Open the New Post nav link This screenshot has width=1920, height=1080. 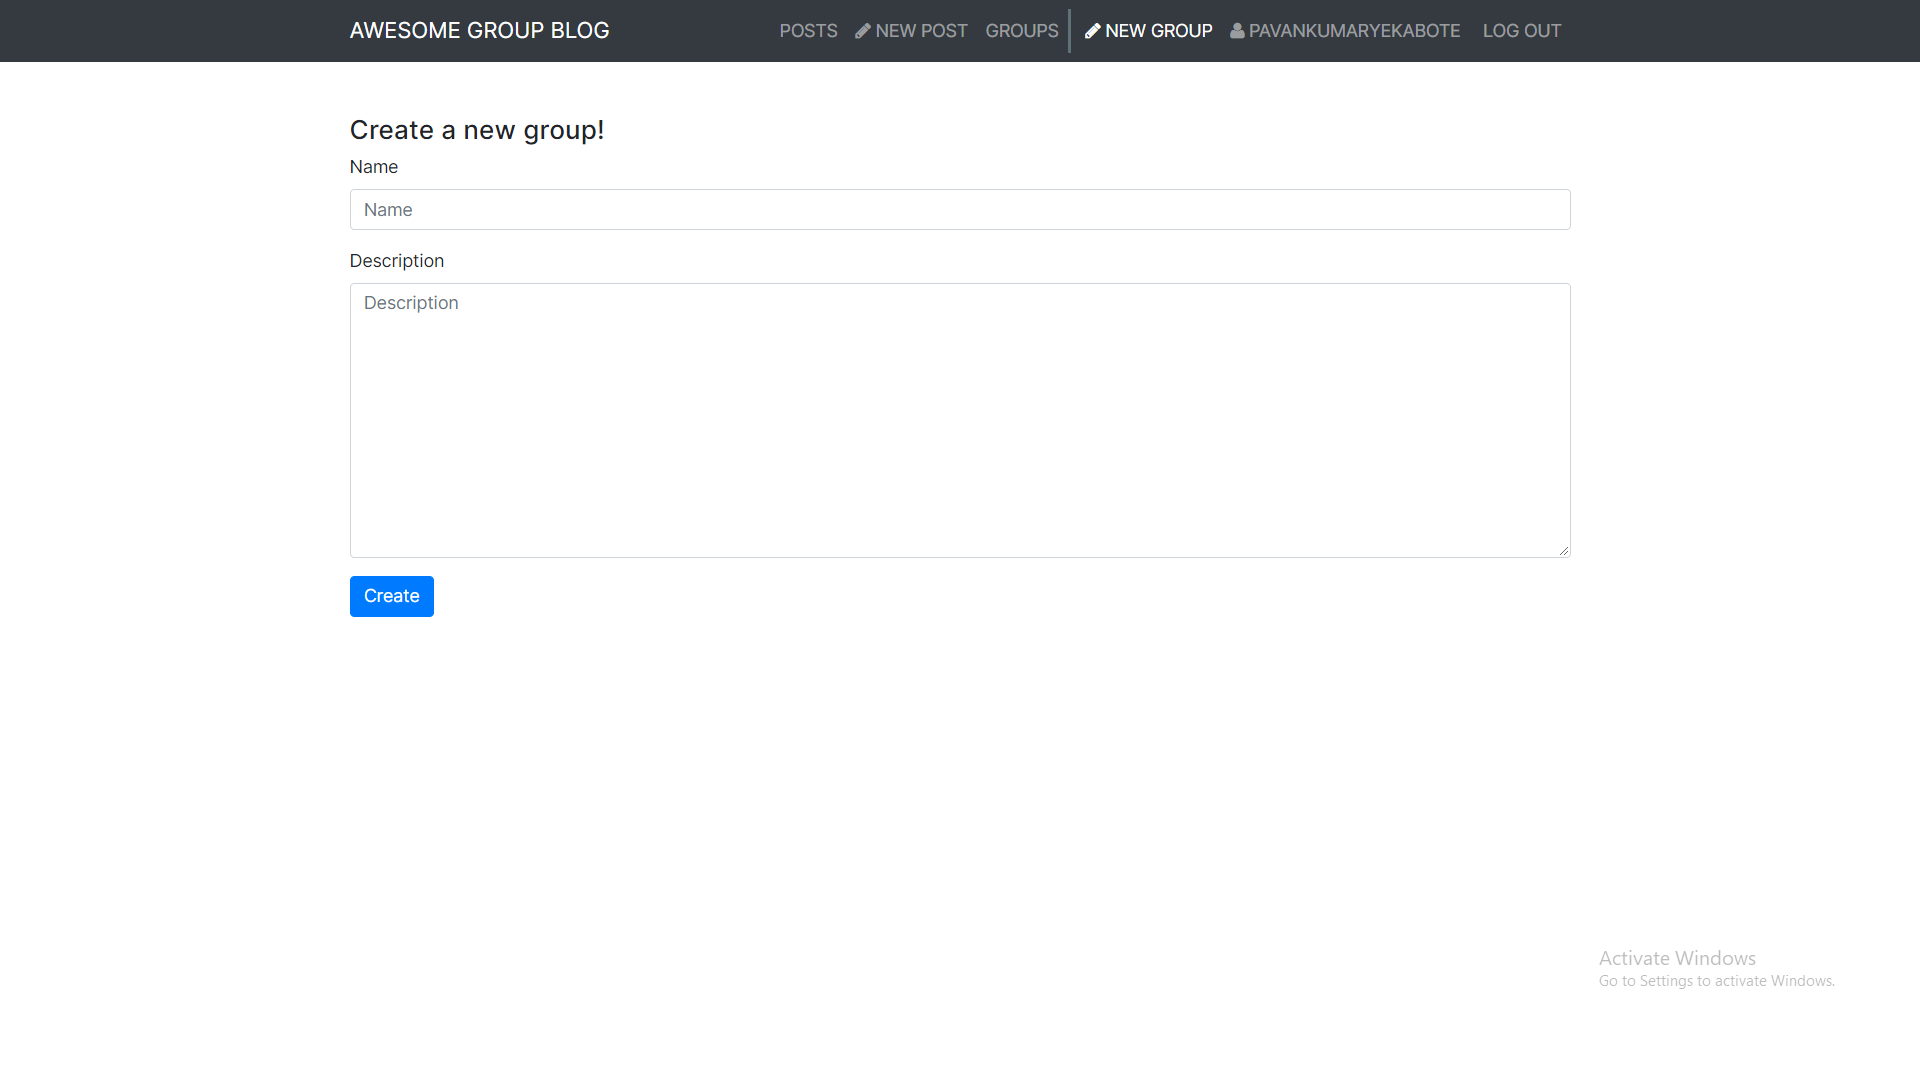(911, 31)
